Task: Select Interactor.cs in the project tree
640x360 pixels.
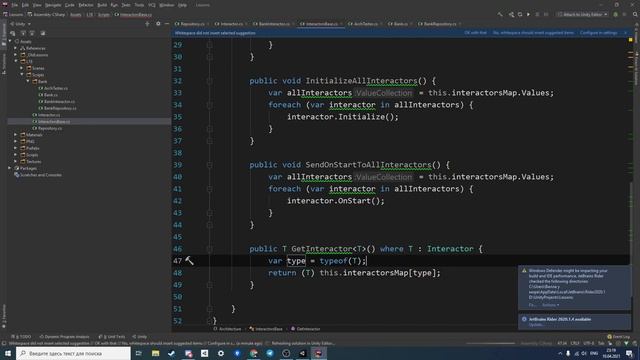Action: coord(49,115)
